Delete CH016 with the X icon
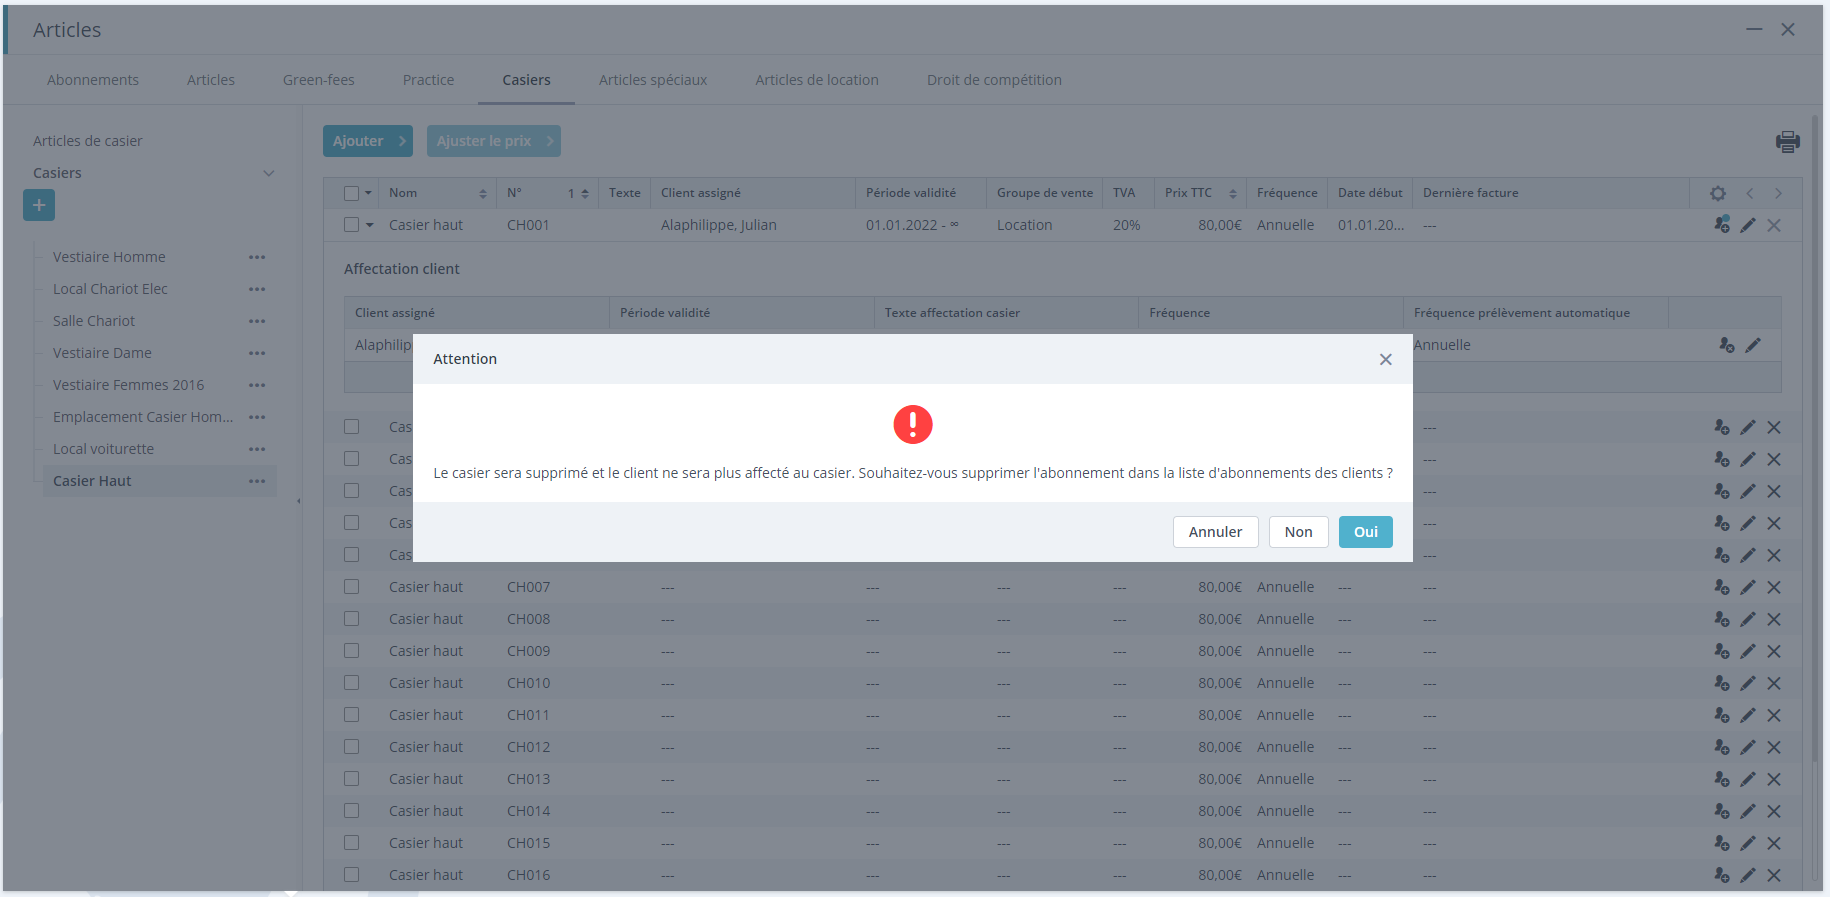This screenshot has height=897, width=1830. (x=1774, y=875)
